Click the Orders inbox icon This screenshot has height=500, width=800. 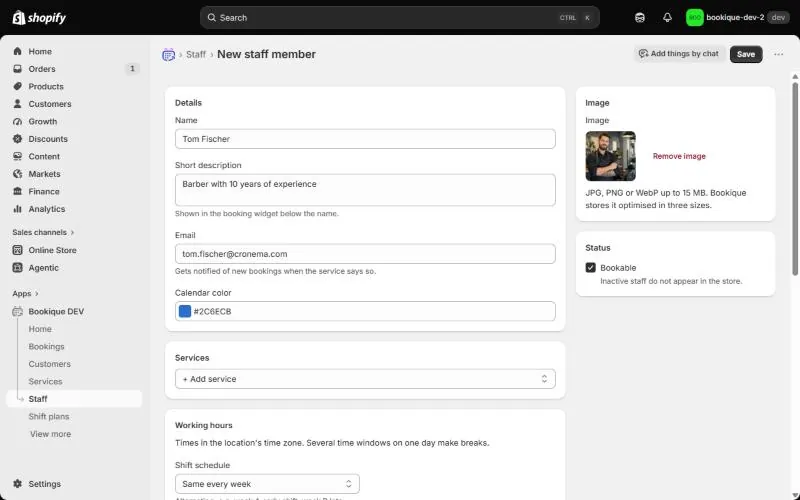point(18,69)
